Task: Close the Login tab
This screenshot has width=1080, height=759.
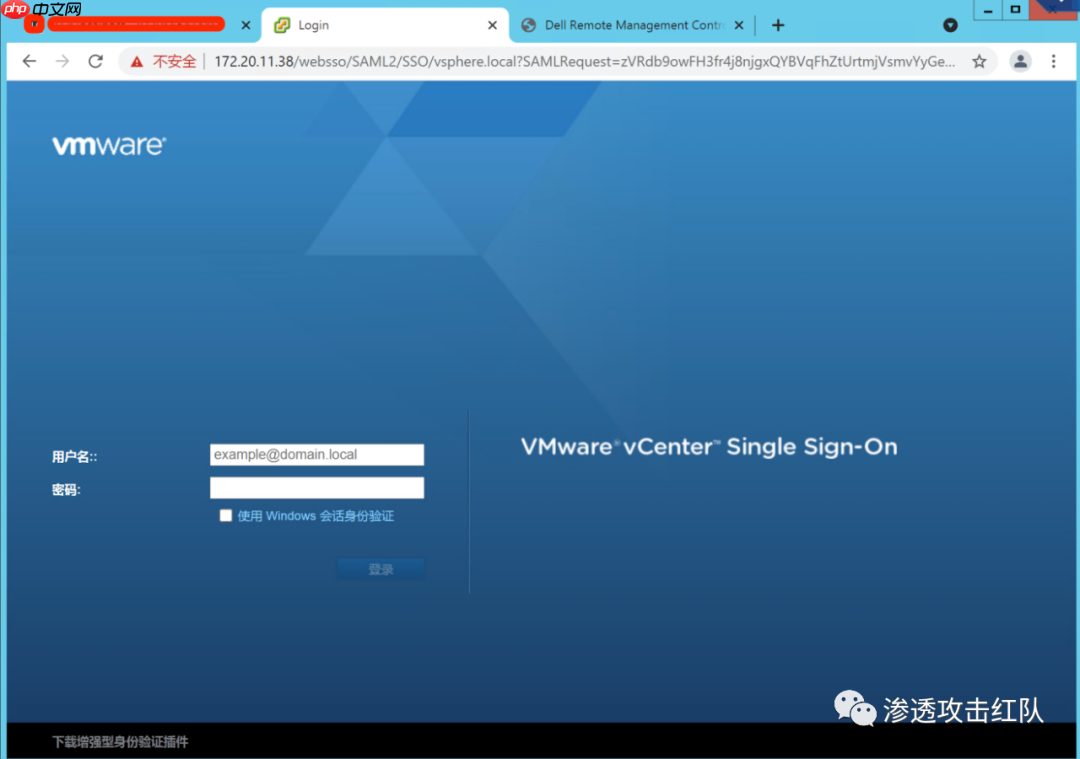Action: click(492, 25)
